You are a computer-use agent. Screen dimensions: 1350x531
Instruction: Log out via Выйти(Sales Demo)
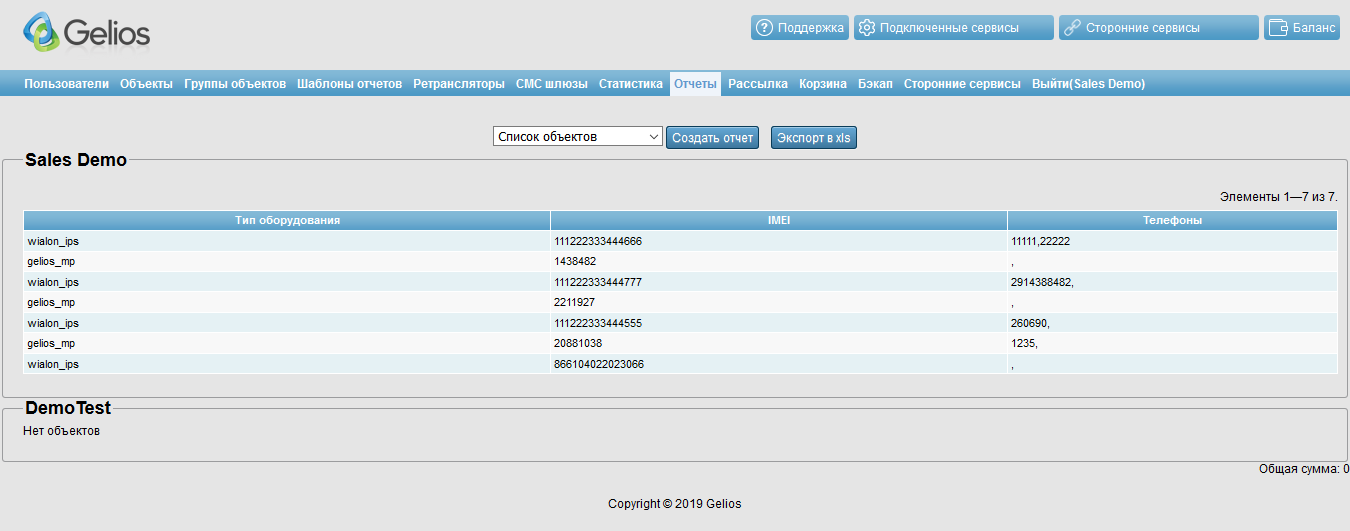[1088, 84]
